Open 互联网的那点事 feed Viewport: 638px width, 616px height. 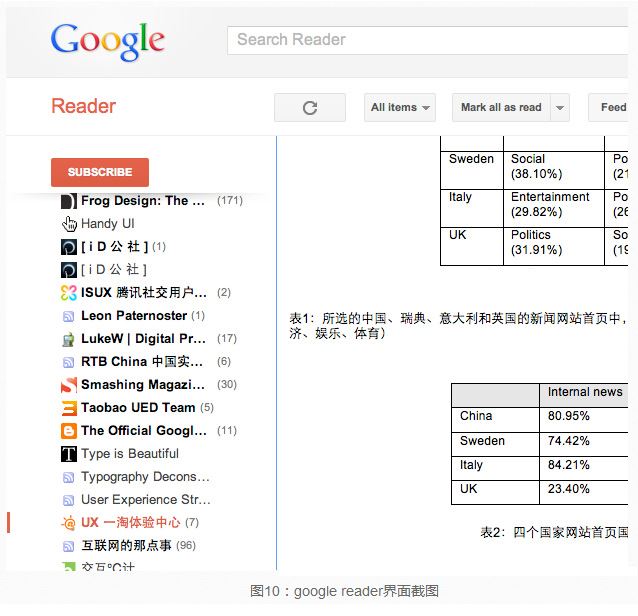tap(128, 546)
